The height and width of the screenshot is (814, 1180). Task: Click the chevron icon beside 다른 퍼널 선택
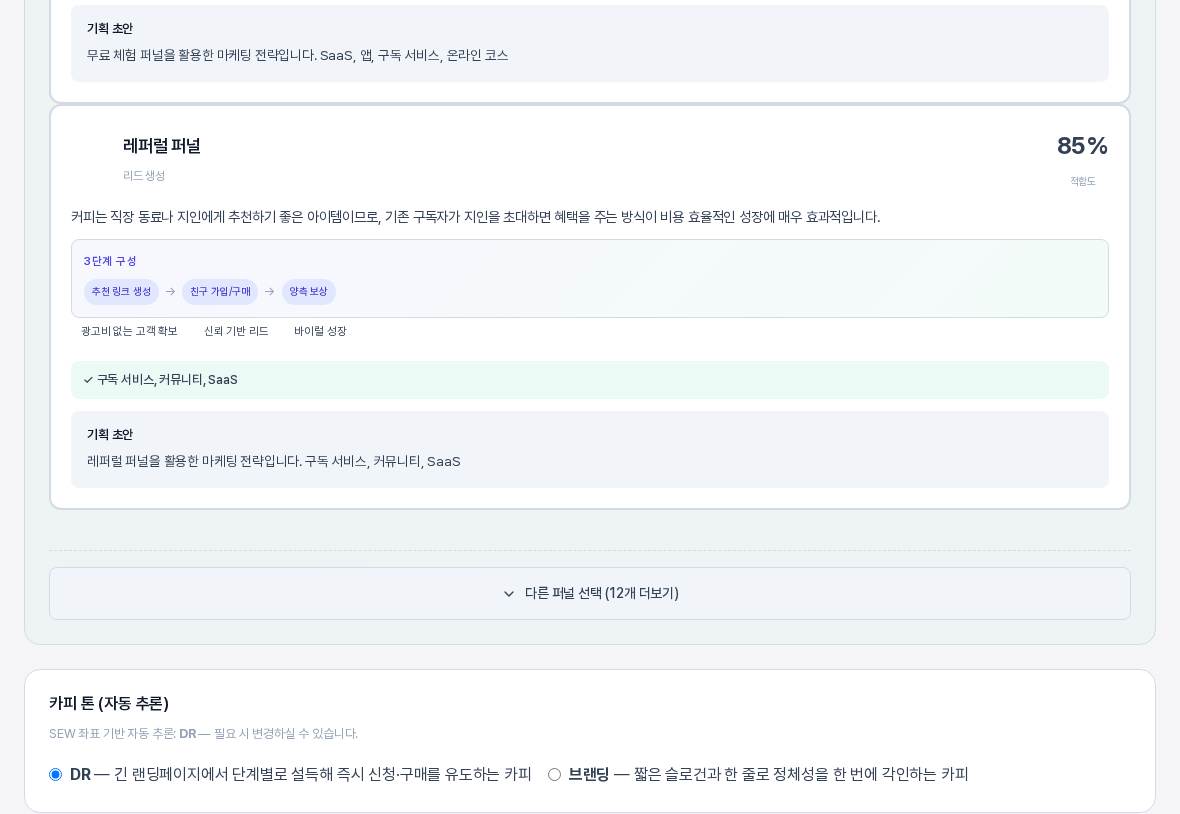point(509,594)
